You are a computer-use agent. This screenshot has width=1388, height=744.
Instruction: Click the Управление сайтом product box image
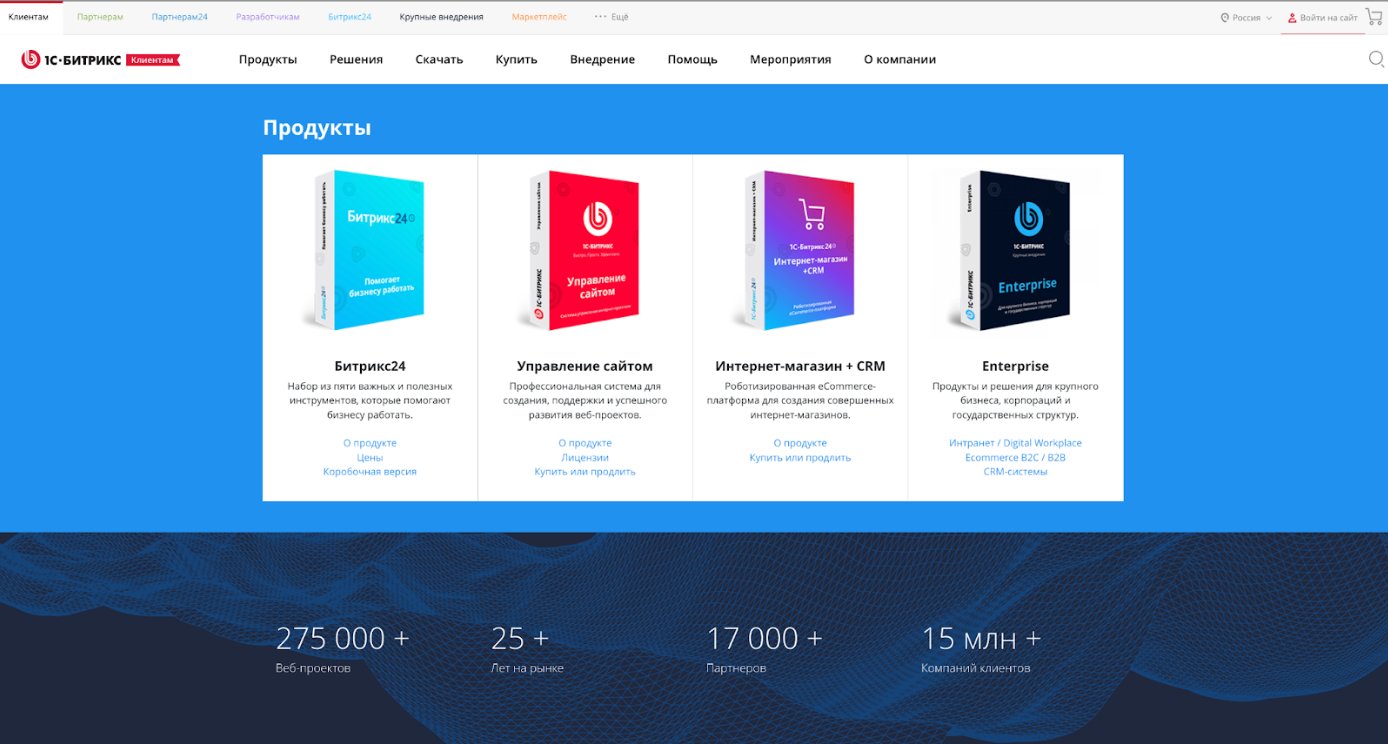585,250
